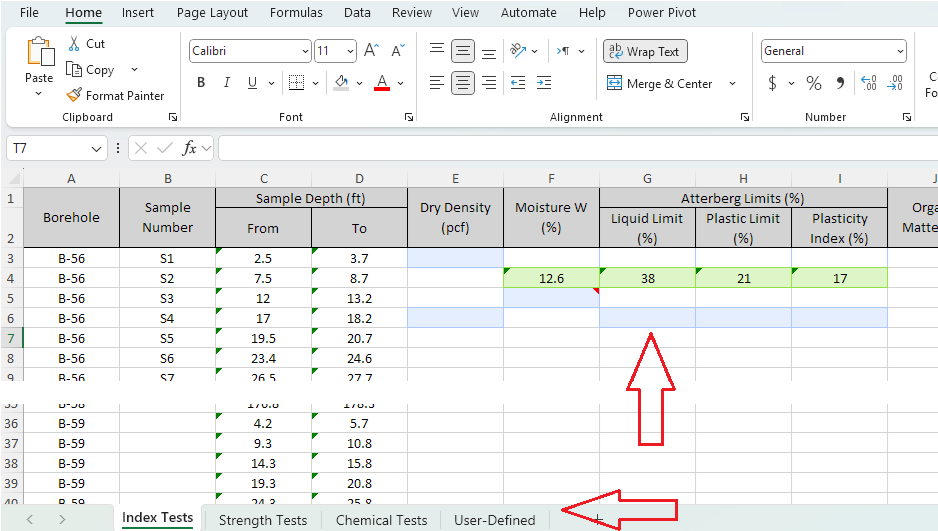Switch to Chemical Tests sheet
This screenshot has width=938, height=531.
click(381, 520)
